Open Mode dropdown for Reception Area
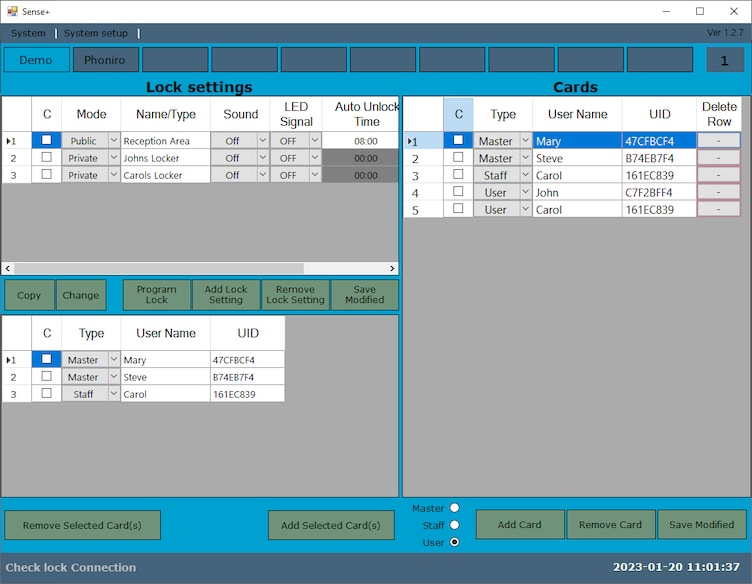Viewport: 752px width, 584px height. (x=114, y=140)
